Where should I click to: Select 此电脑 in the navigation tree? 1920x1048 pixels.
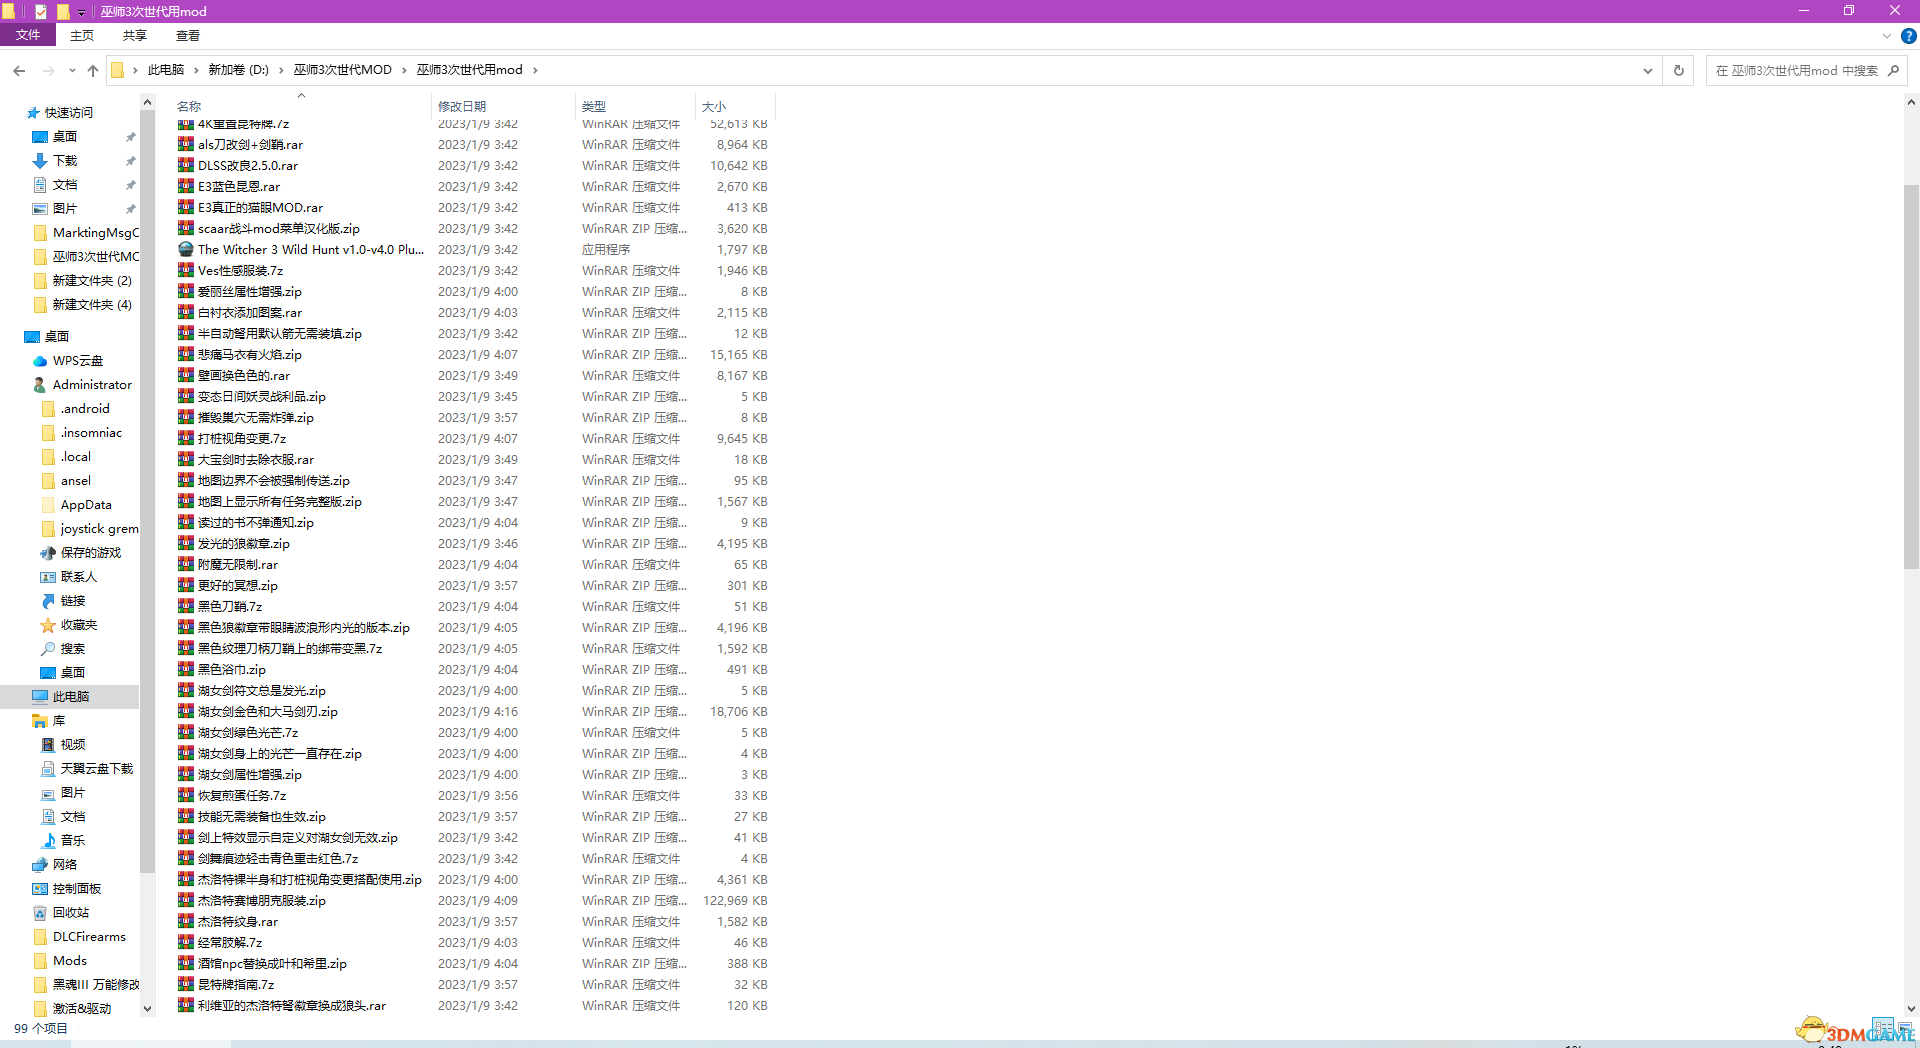coord(71,697)
